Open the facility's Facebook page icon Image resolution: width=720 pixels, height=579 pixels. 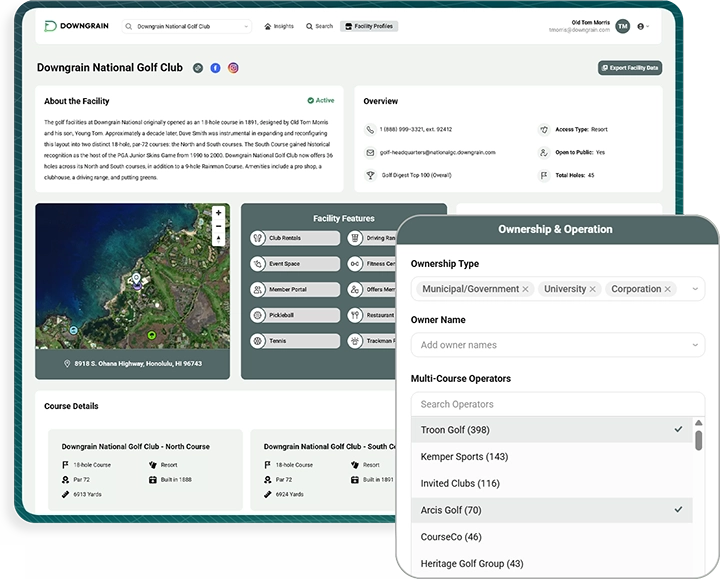(x=215, y=68)
